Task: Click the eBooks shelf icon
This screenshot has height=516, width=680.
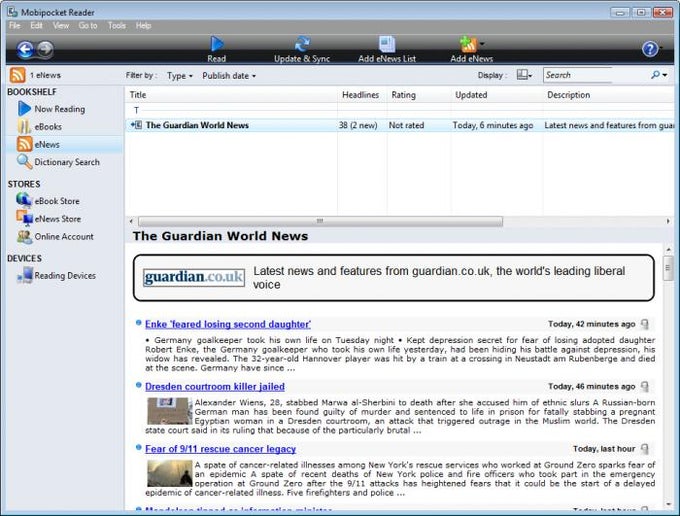Action: click(x=23, y=127)
